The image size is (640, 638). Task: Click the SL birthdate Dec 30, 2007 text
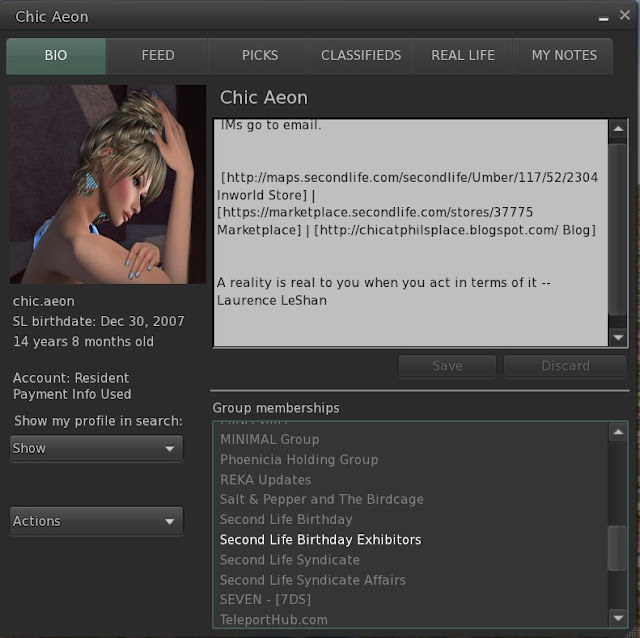pyautogui.click(x=98, y=321)
